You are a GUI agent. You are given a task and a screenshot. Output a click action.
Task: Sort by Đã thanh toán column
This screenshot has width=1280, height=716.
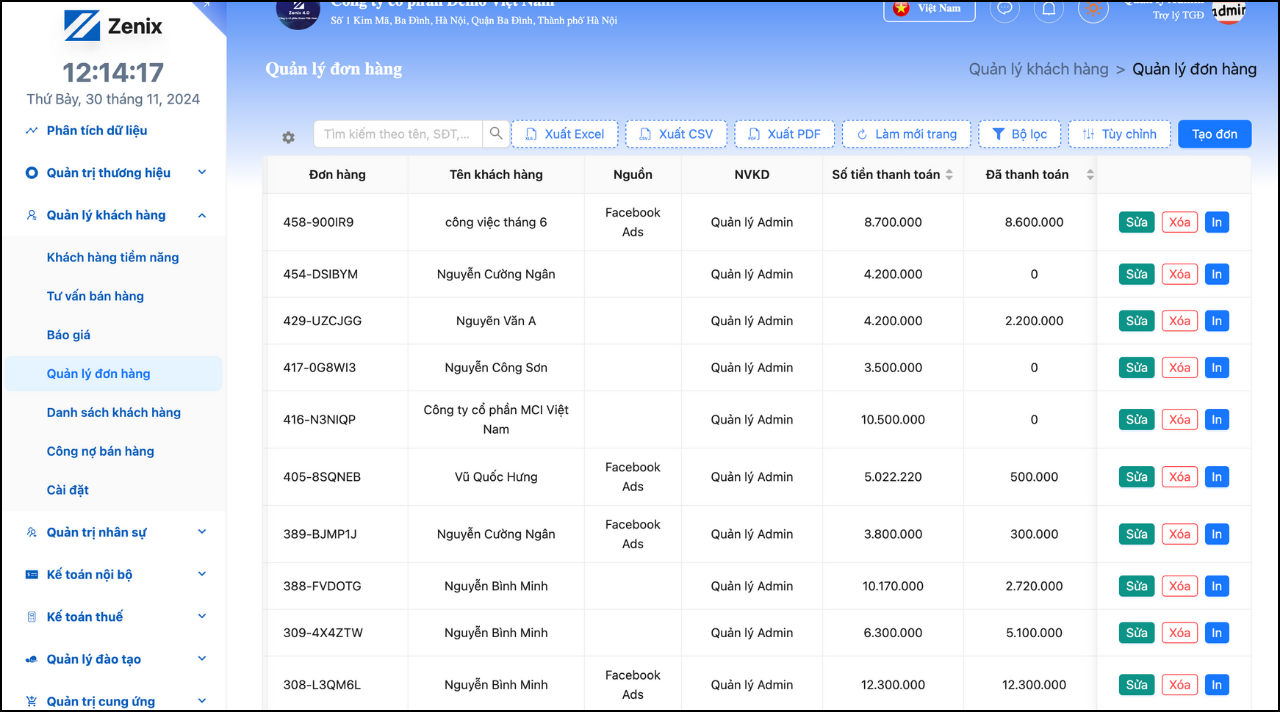1089,175
